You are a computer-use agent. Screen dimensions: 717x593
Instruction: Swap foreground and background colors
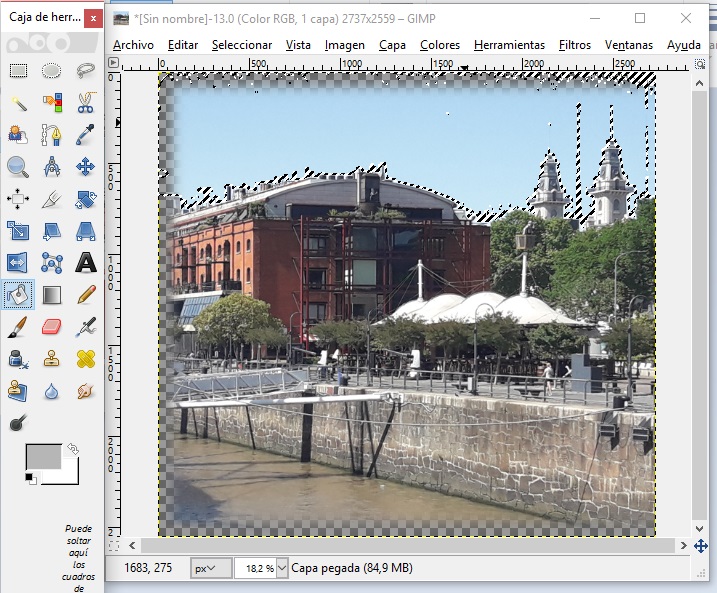click(x=73, y=449)
